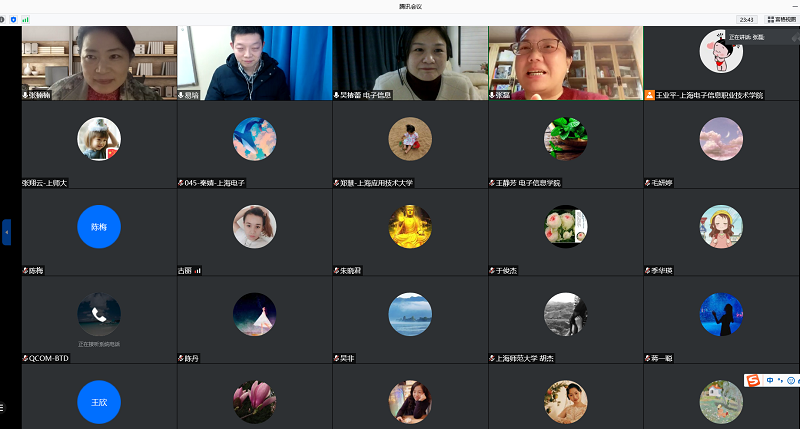Select the blue 陈梅 avatar
This screenshot has height=429, width=800.
99,227
